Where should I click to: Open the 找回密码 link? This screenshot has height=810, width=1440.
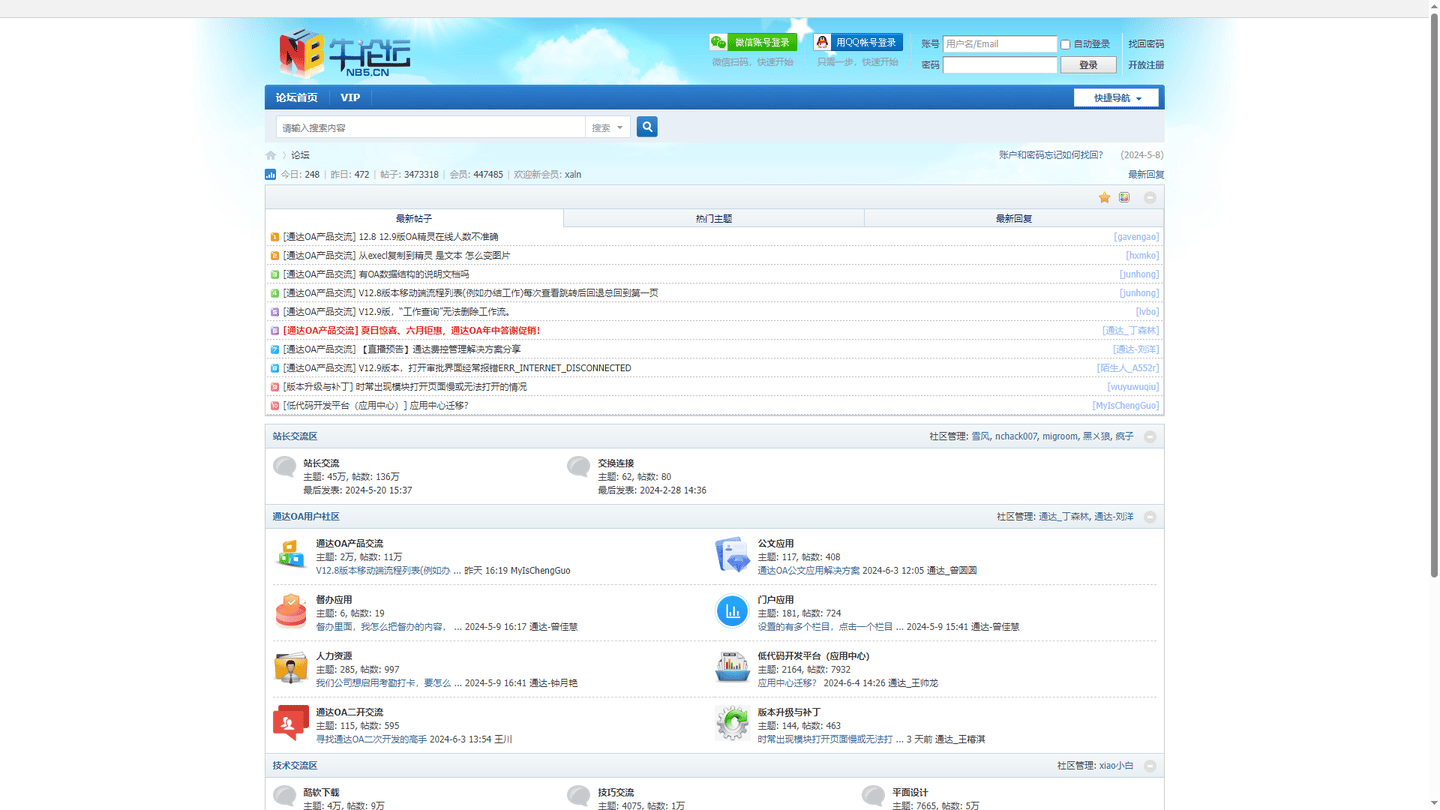(1146, 44)
